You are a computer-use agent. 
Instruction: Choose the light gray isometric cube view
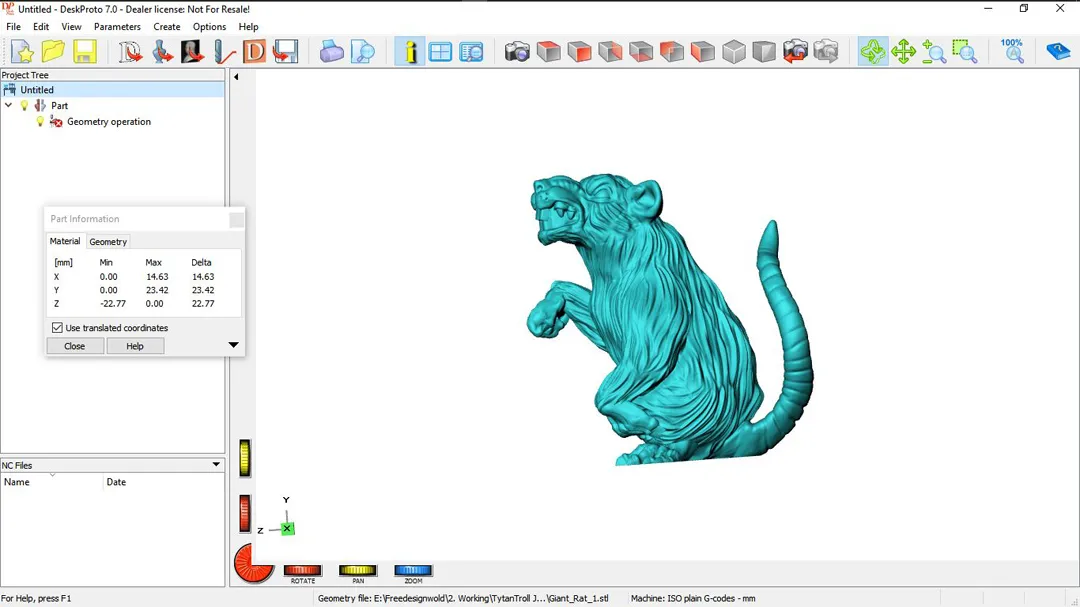pos(734,52)
